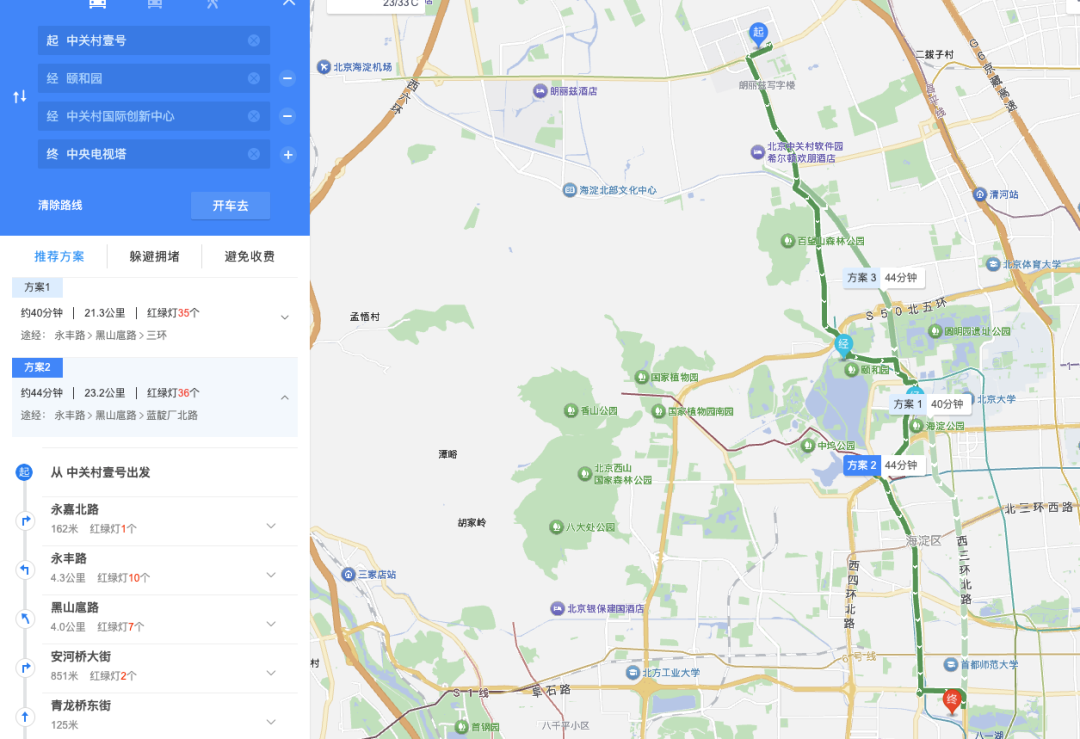Click the 开车去 button
The image size is (1080, 739).
[230, 205]
